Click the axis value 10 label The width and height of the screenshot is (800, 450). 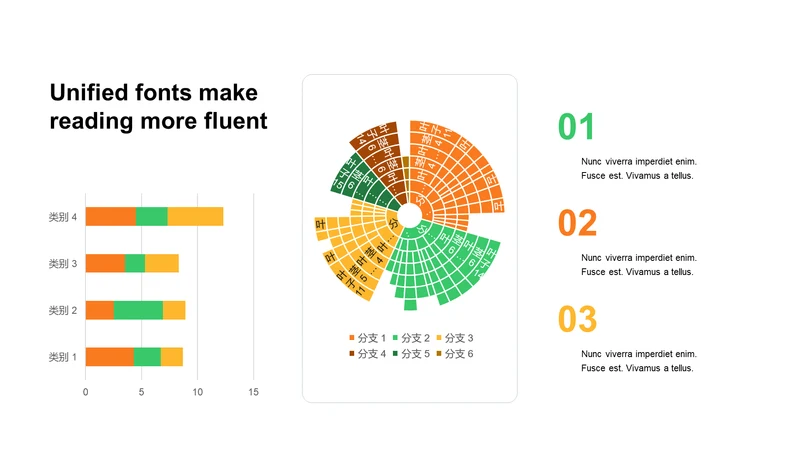(197, 392)
